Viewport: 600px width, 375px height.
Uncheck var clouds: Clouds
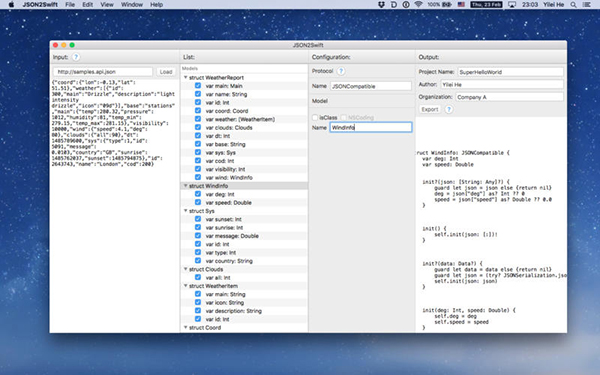pyautogui.click(x=198, y=127)
